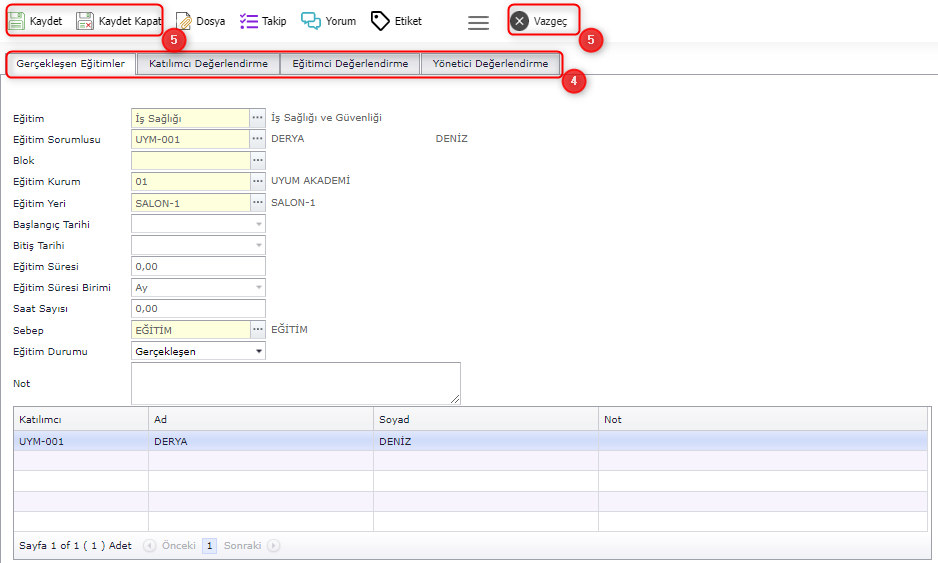Click next-page arrow icon in pager
This screenshot has width=938, height=563.
[x=273, y=545]
